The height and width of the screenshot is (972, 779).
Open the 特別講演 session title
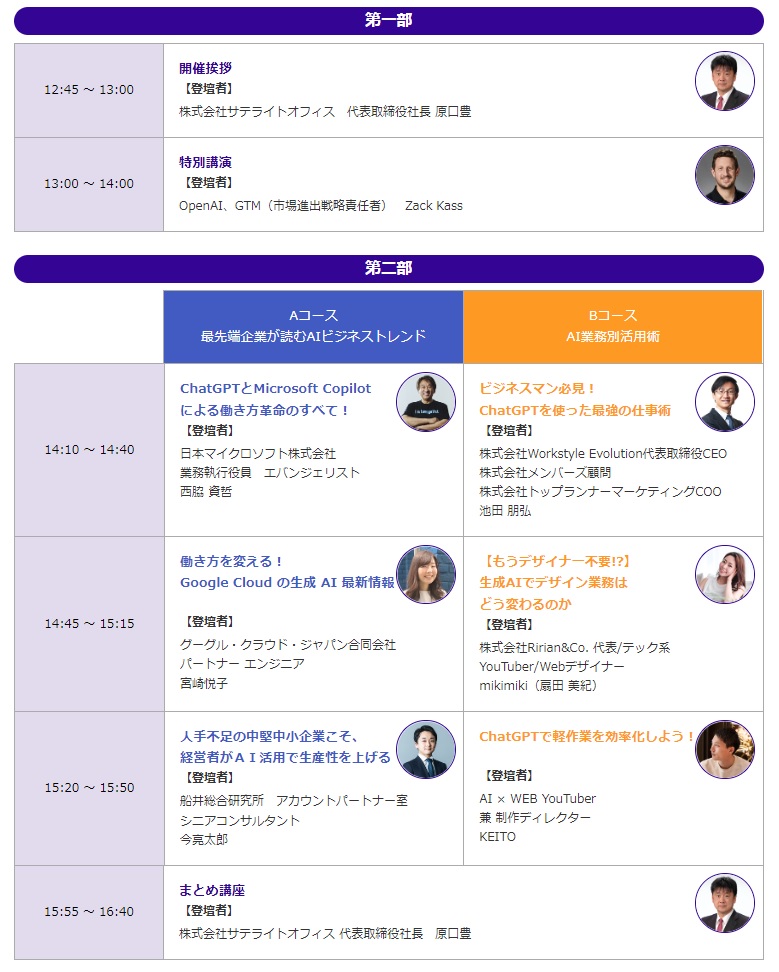205,162
